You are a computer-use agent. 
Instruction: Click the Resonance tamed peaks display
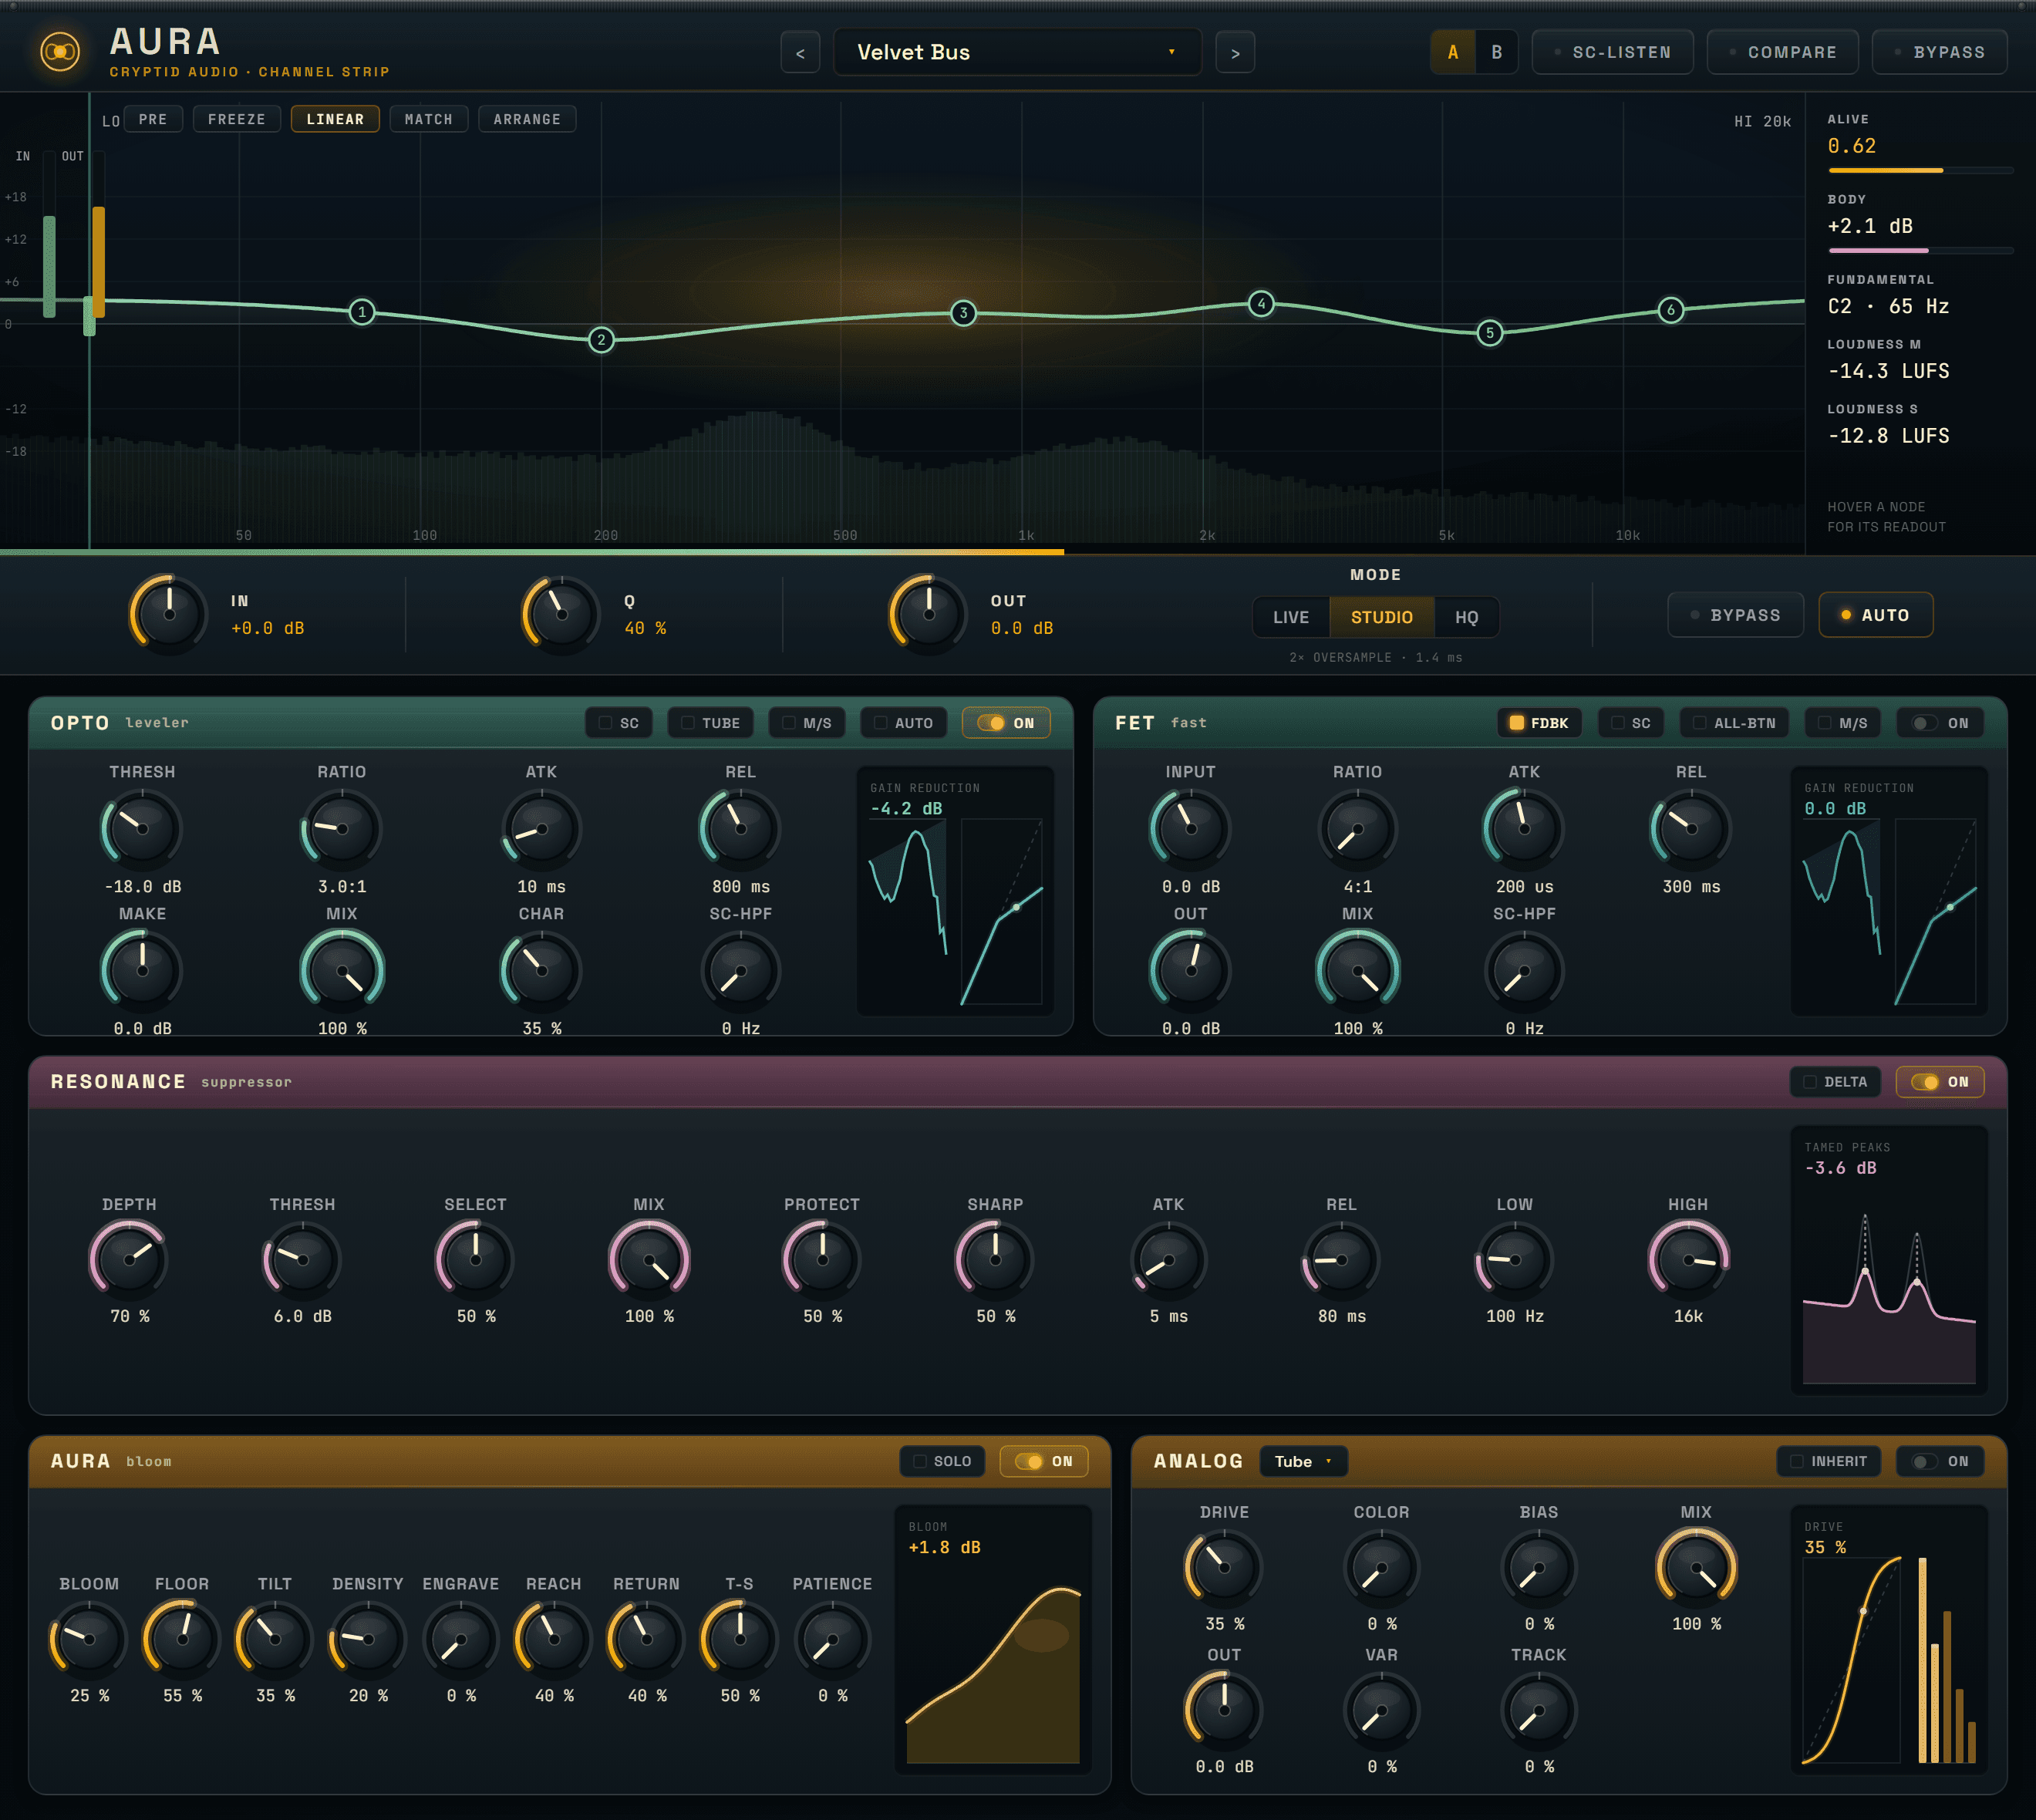pos(1889,1259)
